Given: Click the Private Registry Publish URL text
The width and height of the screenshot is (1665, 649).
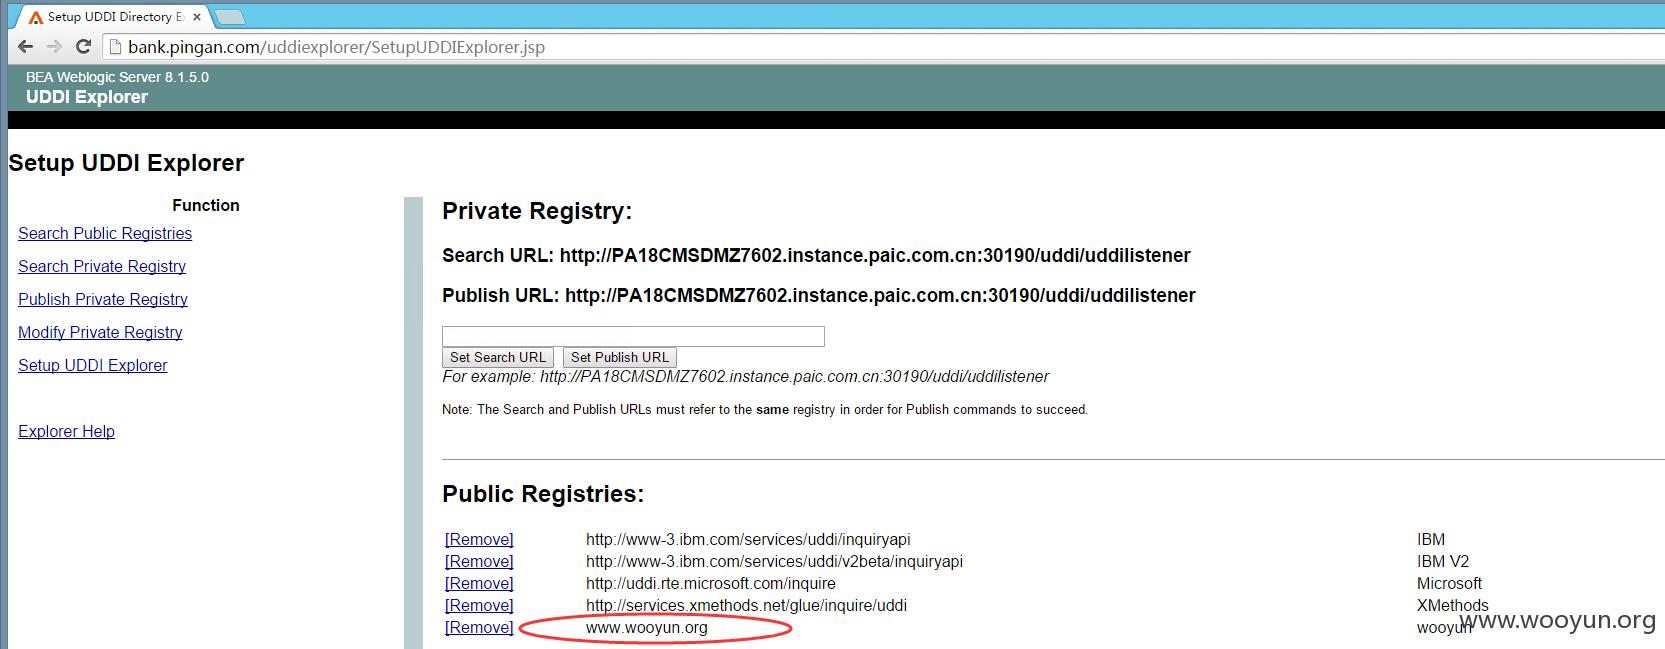Looking at the screenshot, I should tap(819, 295).
